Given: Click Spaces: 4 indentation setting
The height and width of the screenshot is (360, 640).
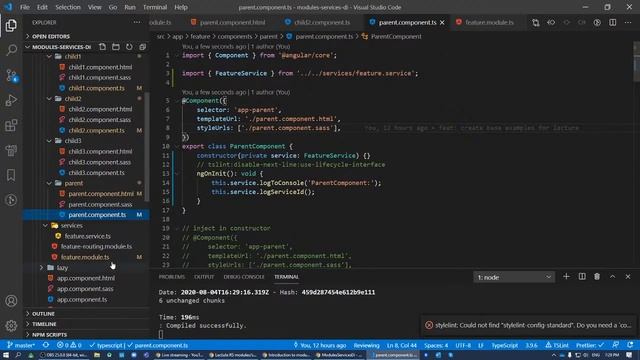Looking at the screenshot, I should point(436,345).
